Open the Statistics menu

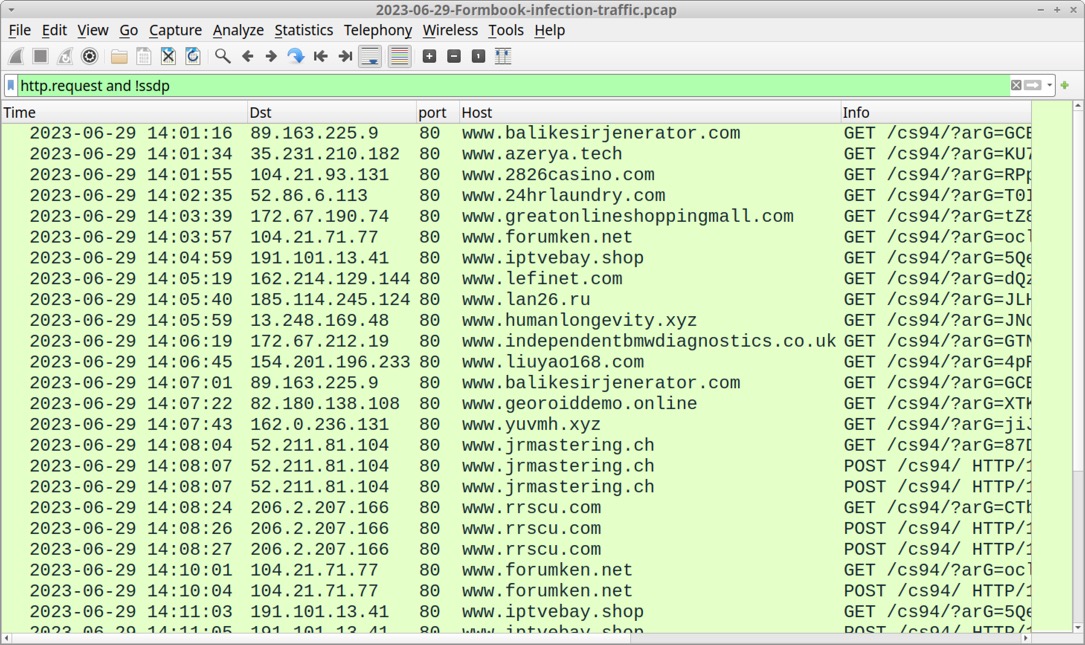pos(304,30)
